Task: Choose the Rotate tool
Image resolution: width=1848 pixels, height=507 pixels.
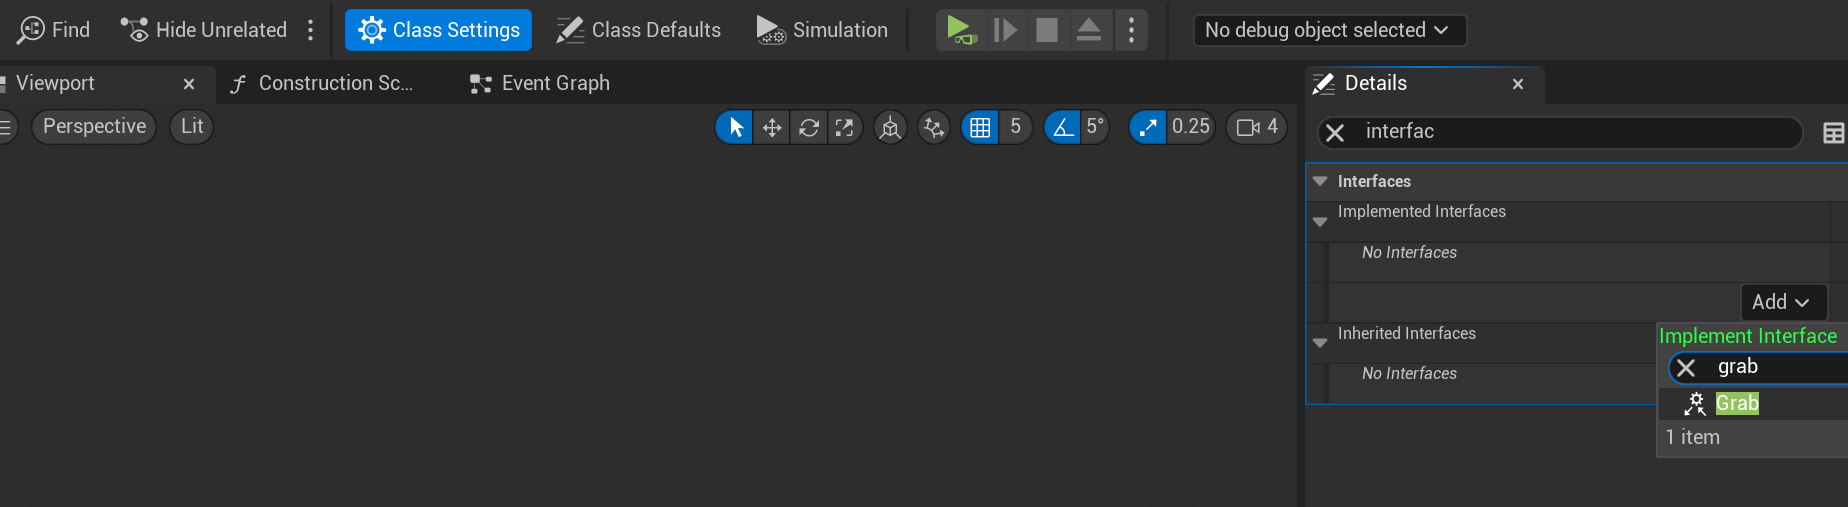Action: point(809,127)
